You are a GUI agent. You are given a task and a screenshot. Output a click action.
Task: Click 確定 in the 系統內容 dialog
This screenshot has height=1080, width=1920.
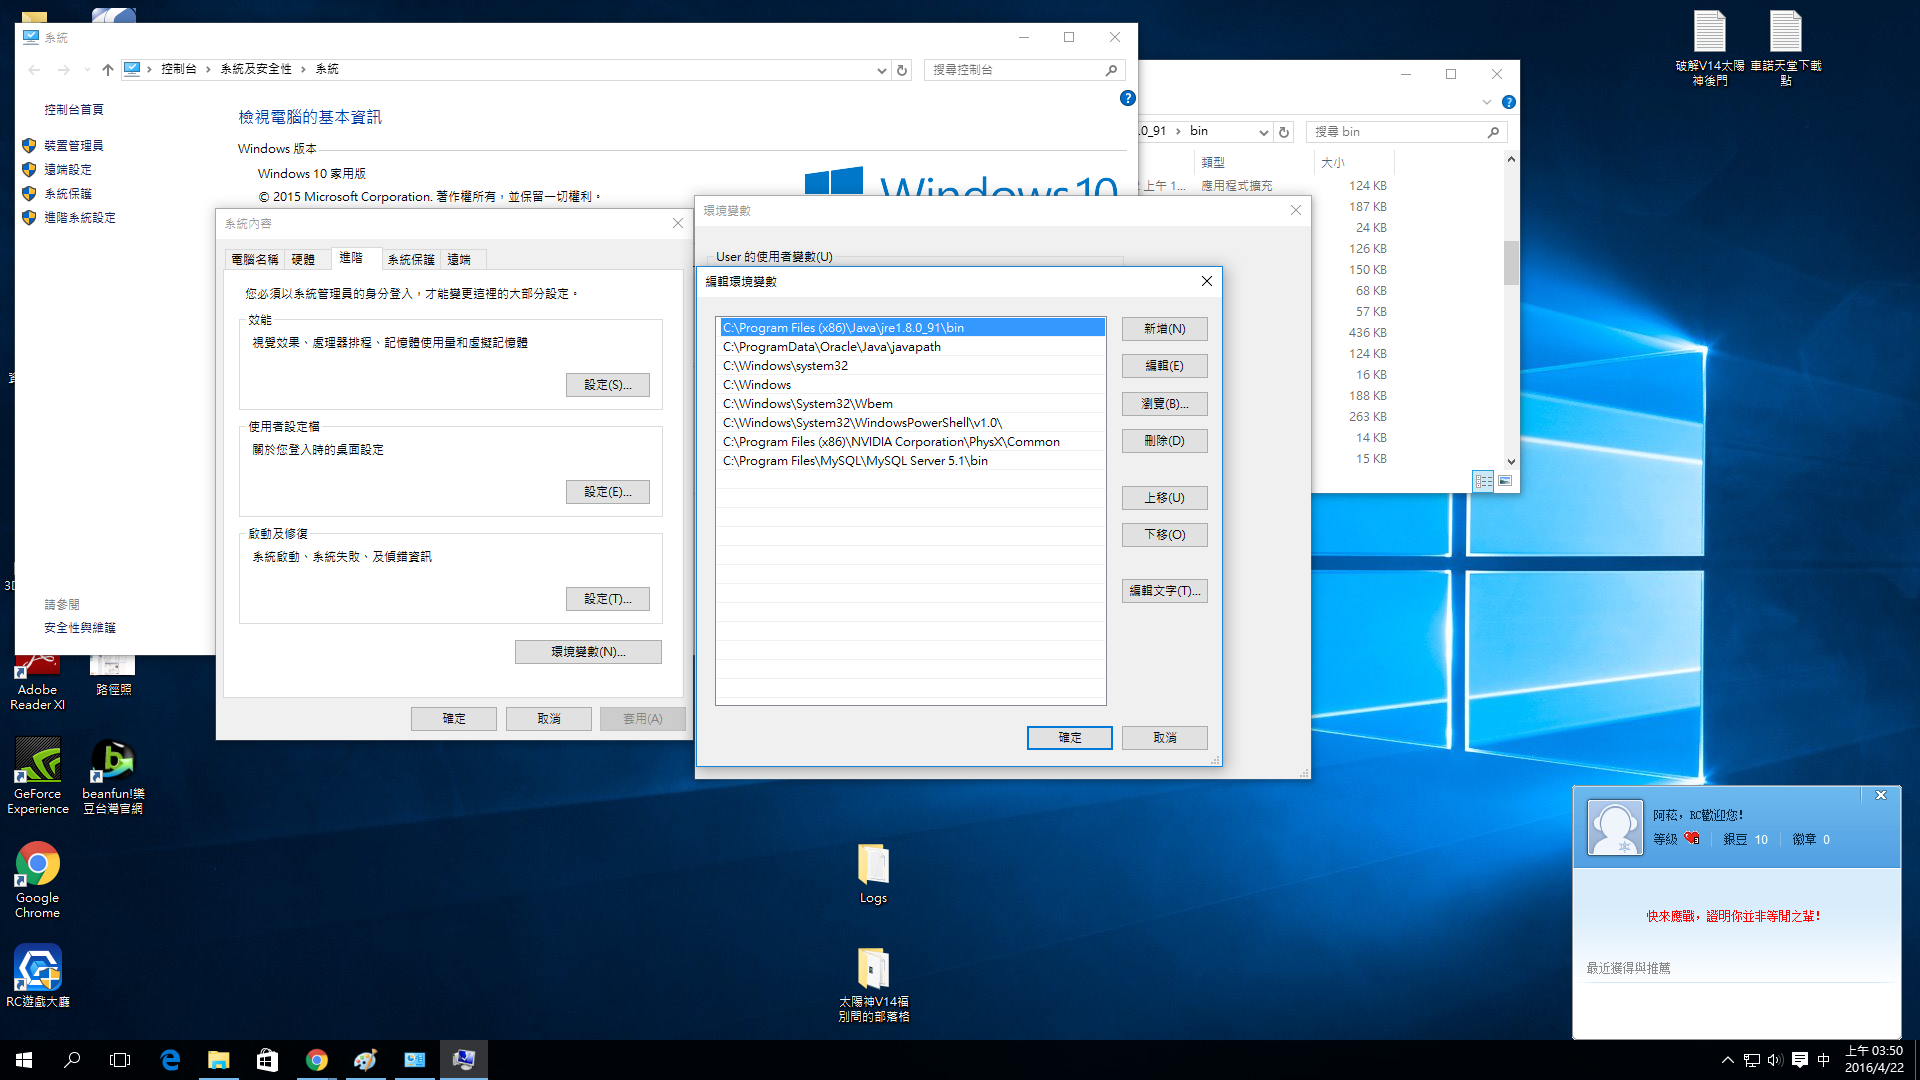453,719
